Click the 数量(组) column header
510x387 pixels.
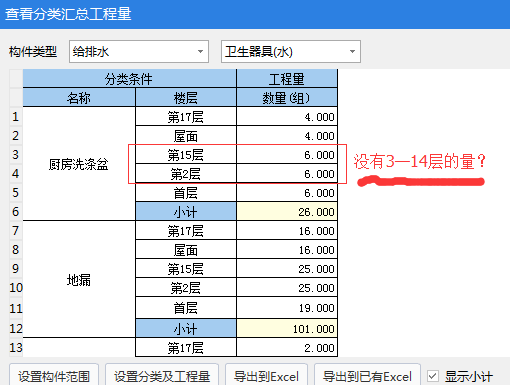287,98
